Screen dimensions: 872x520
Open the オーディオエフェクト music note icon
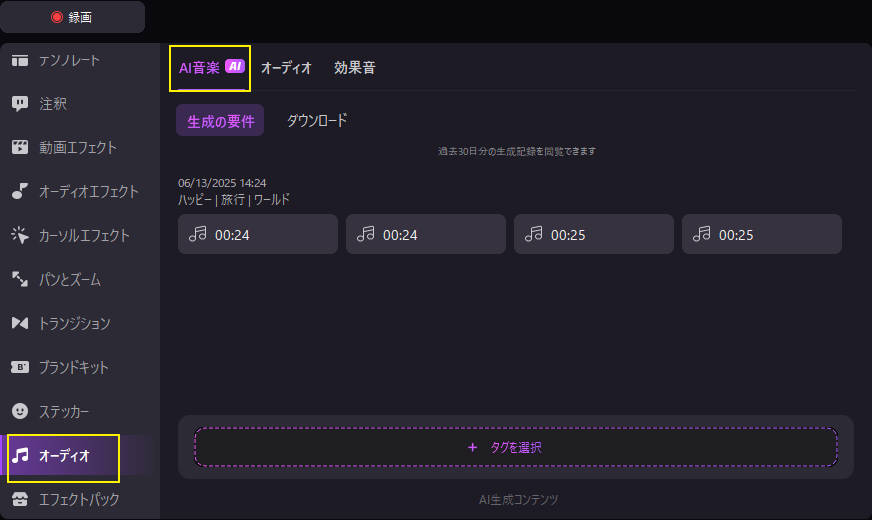pos(20,191)
